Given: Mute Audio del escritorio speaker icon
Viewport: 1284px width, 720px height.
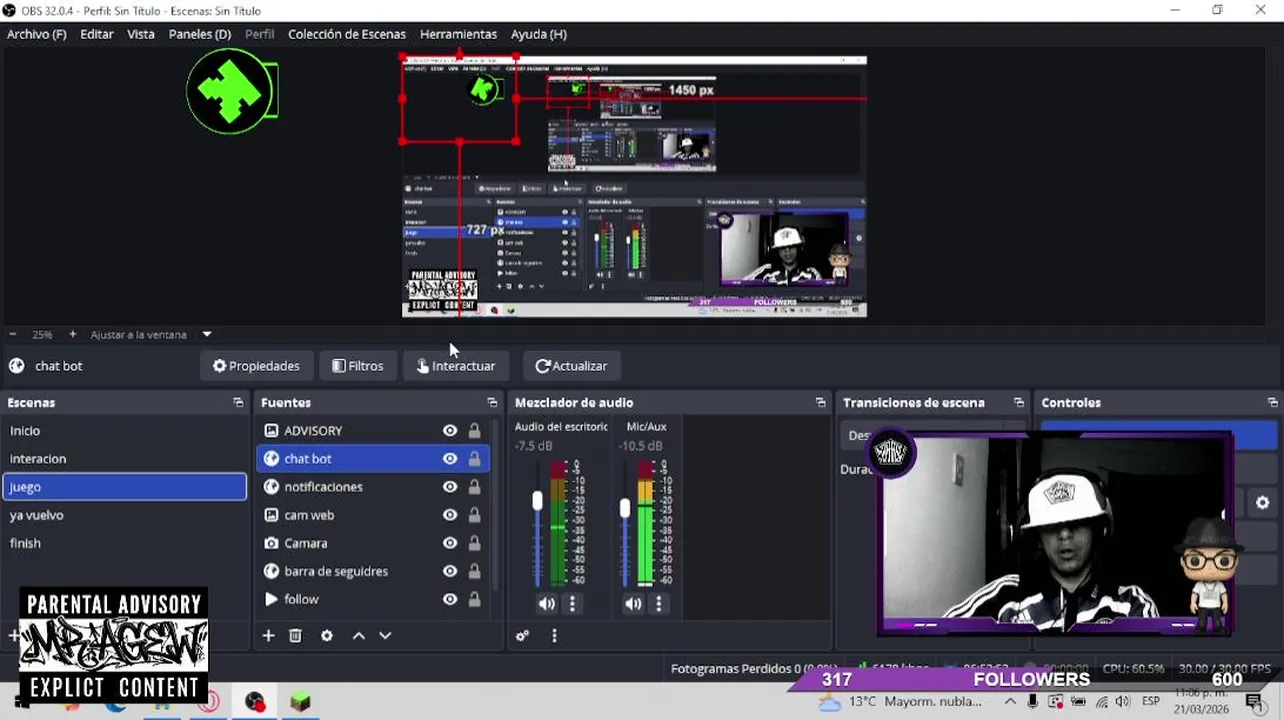Looking at the screenshot, I should pos(546,603).
